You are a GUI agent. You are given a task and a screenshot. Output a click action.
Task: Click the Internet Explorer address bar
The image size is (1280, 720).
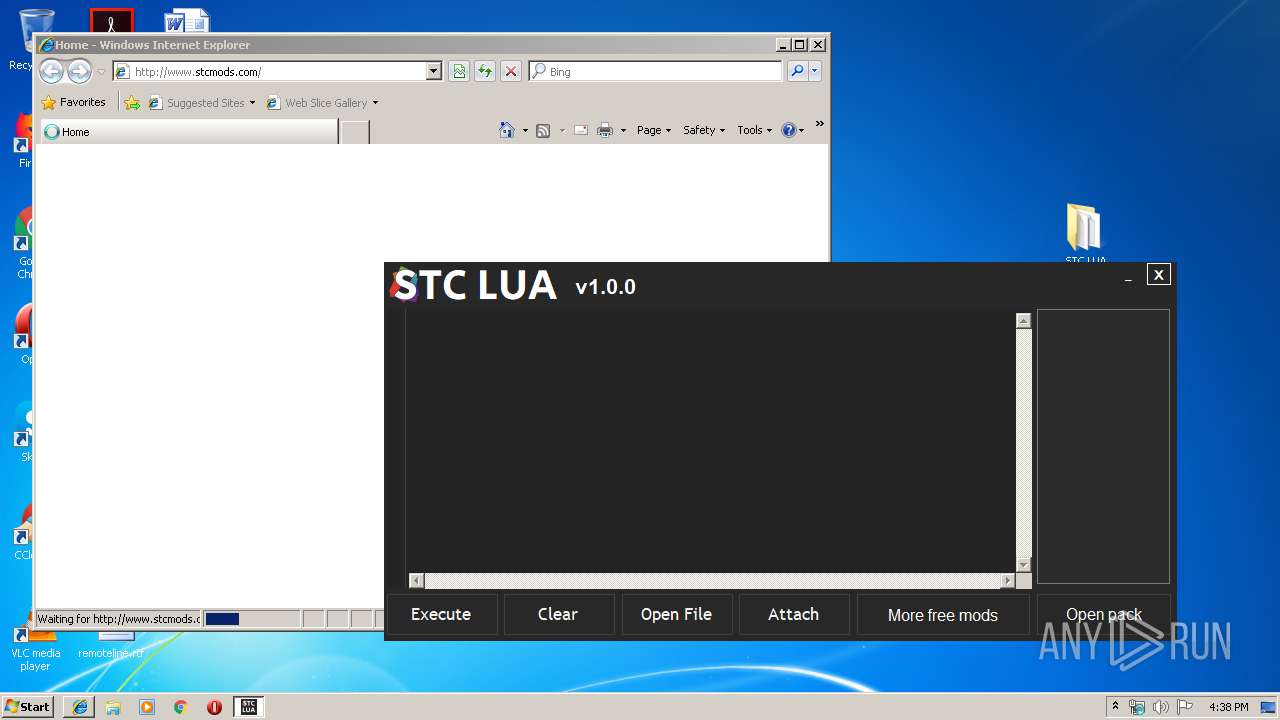tap(278, 71)
